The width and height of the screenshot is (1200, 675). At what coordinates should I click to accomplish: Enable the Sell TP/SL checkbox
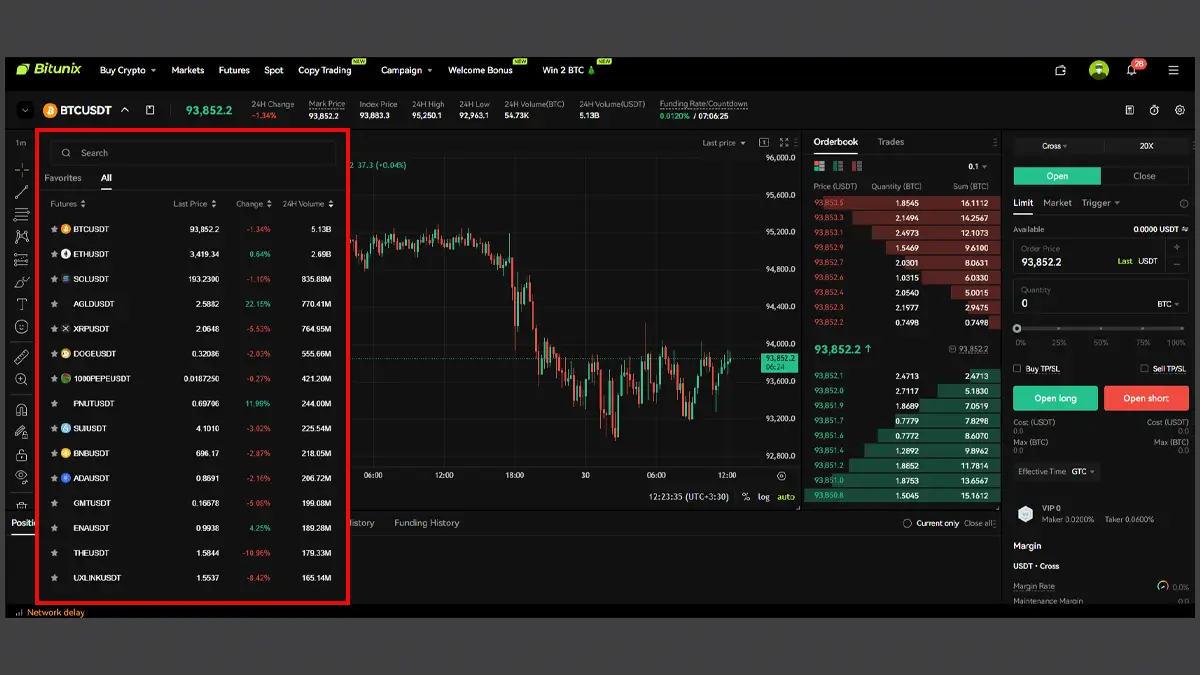tap(1145, 369)
